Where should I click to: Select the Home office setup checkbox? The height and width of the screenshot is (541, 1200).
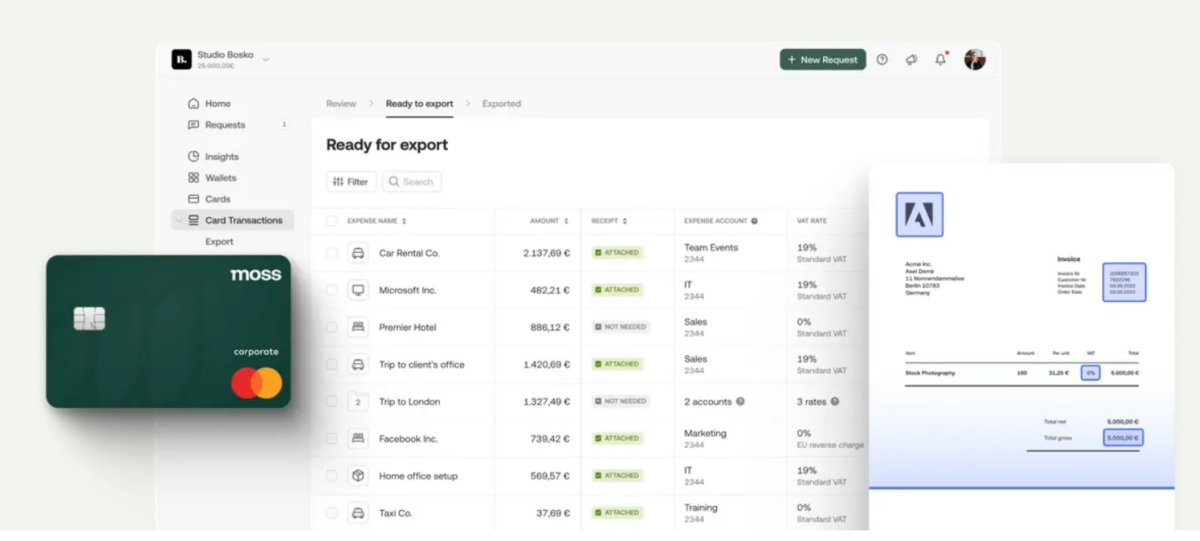click(x=332, y=476)
